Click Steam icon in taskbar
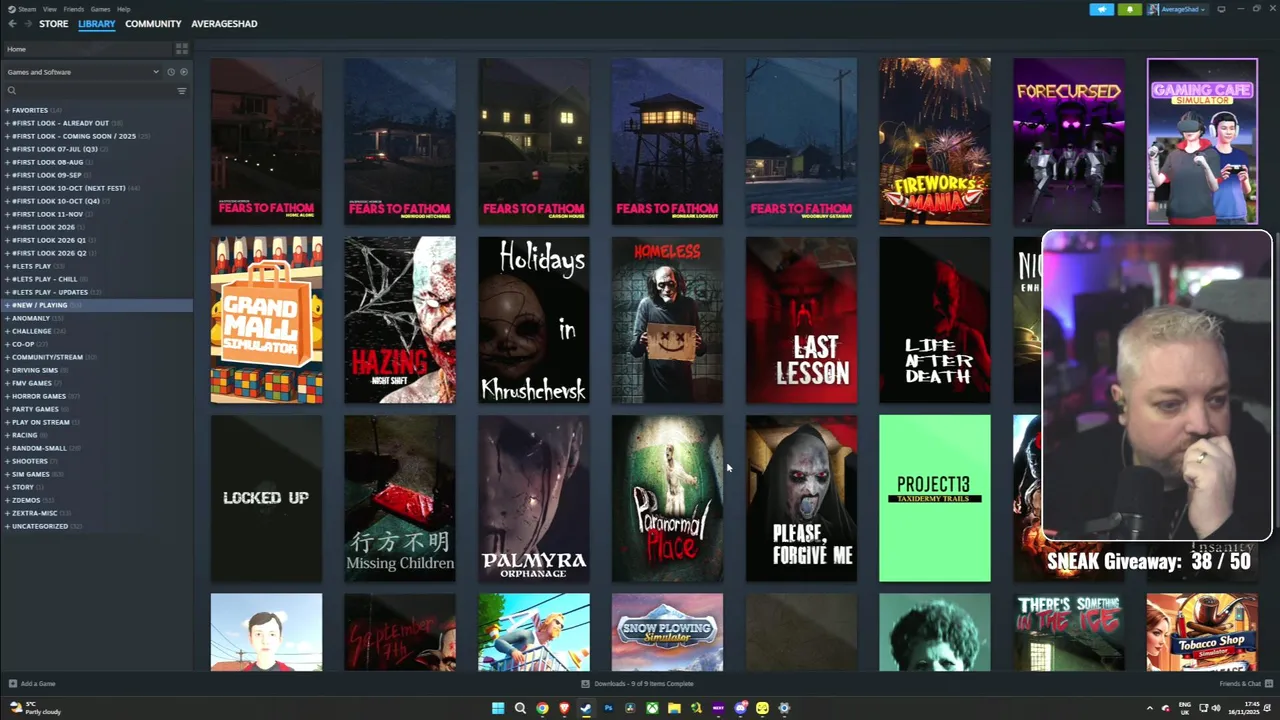The height and width of the screenshot is (720, 1280). tap(586, 708)
